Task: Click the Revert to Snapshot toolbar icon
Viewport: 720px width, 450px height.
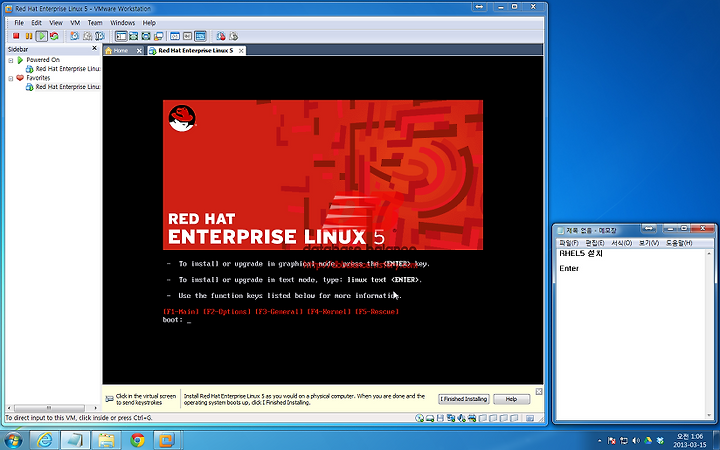Action: point(87,36)
